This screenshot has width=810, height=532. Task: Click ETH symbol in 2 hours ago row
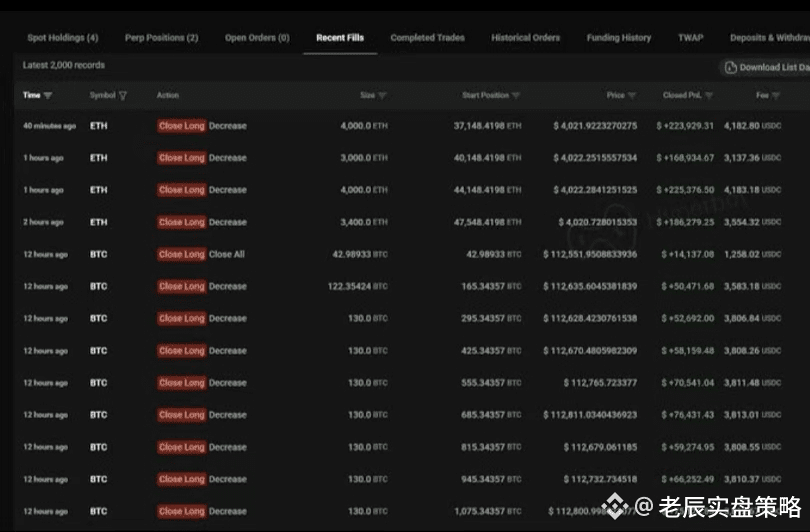99,222
